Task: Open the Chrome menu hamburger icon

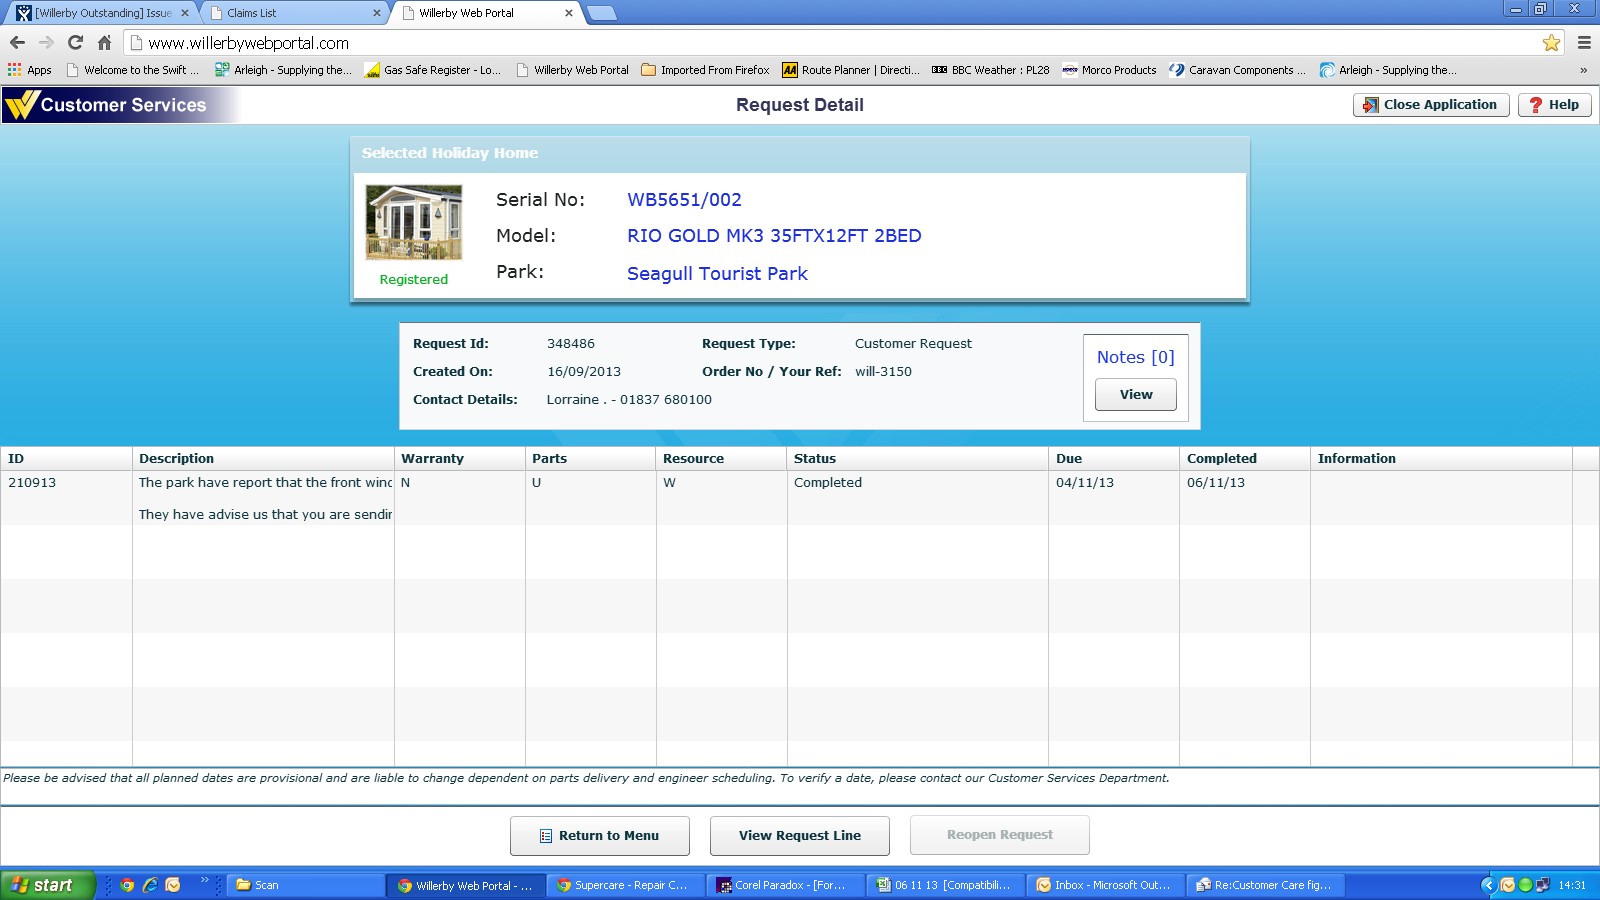Action: point(1584,43)
